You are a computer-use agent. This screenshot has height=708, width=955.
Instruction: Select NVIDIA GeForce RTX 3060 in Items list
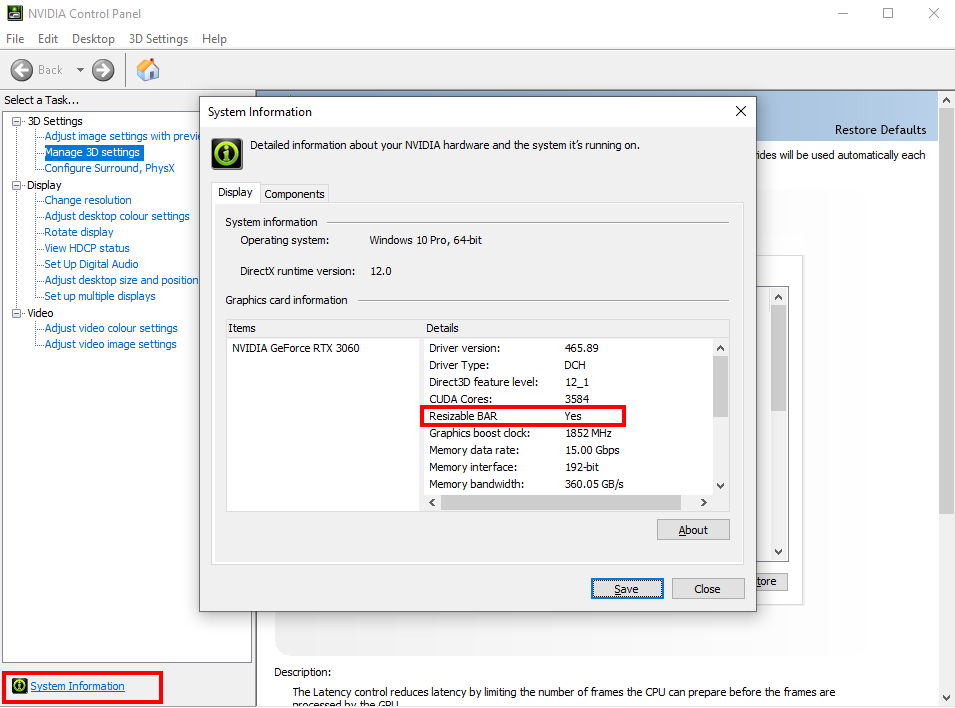pyautogui.click(x=295, y=348)
